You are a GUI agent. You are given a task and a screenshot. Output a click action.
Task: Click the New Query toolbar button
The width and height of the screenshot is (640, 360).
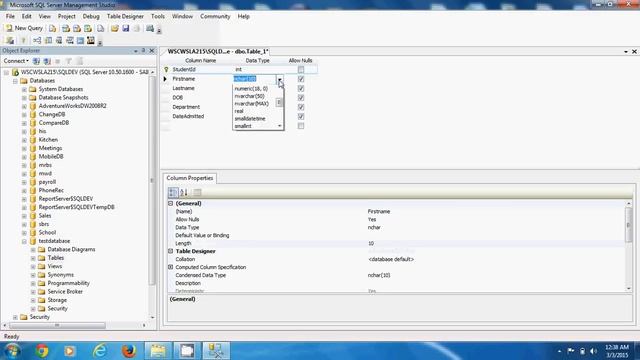coord(24,28)
